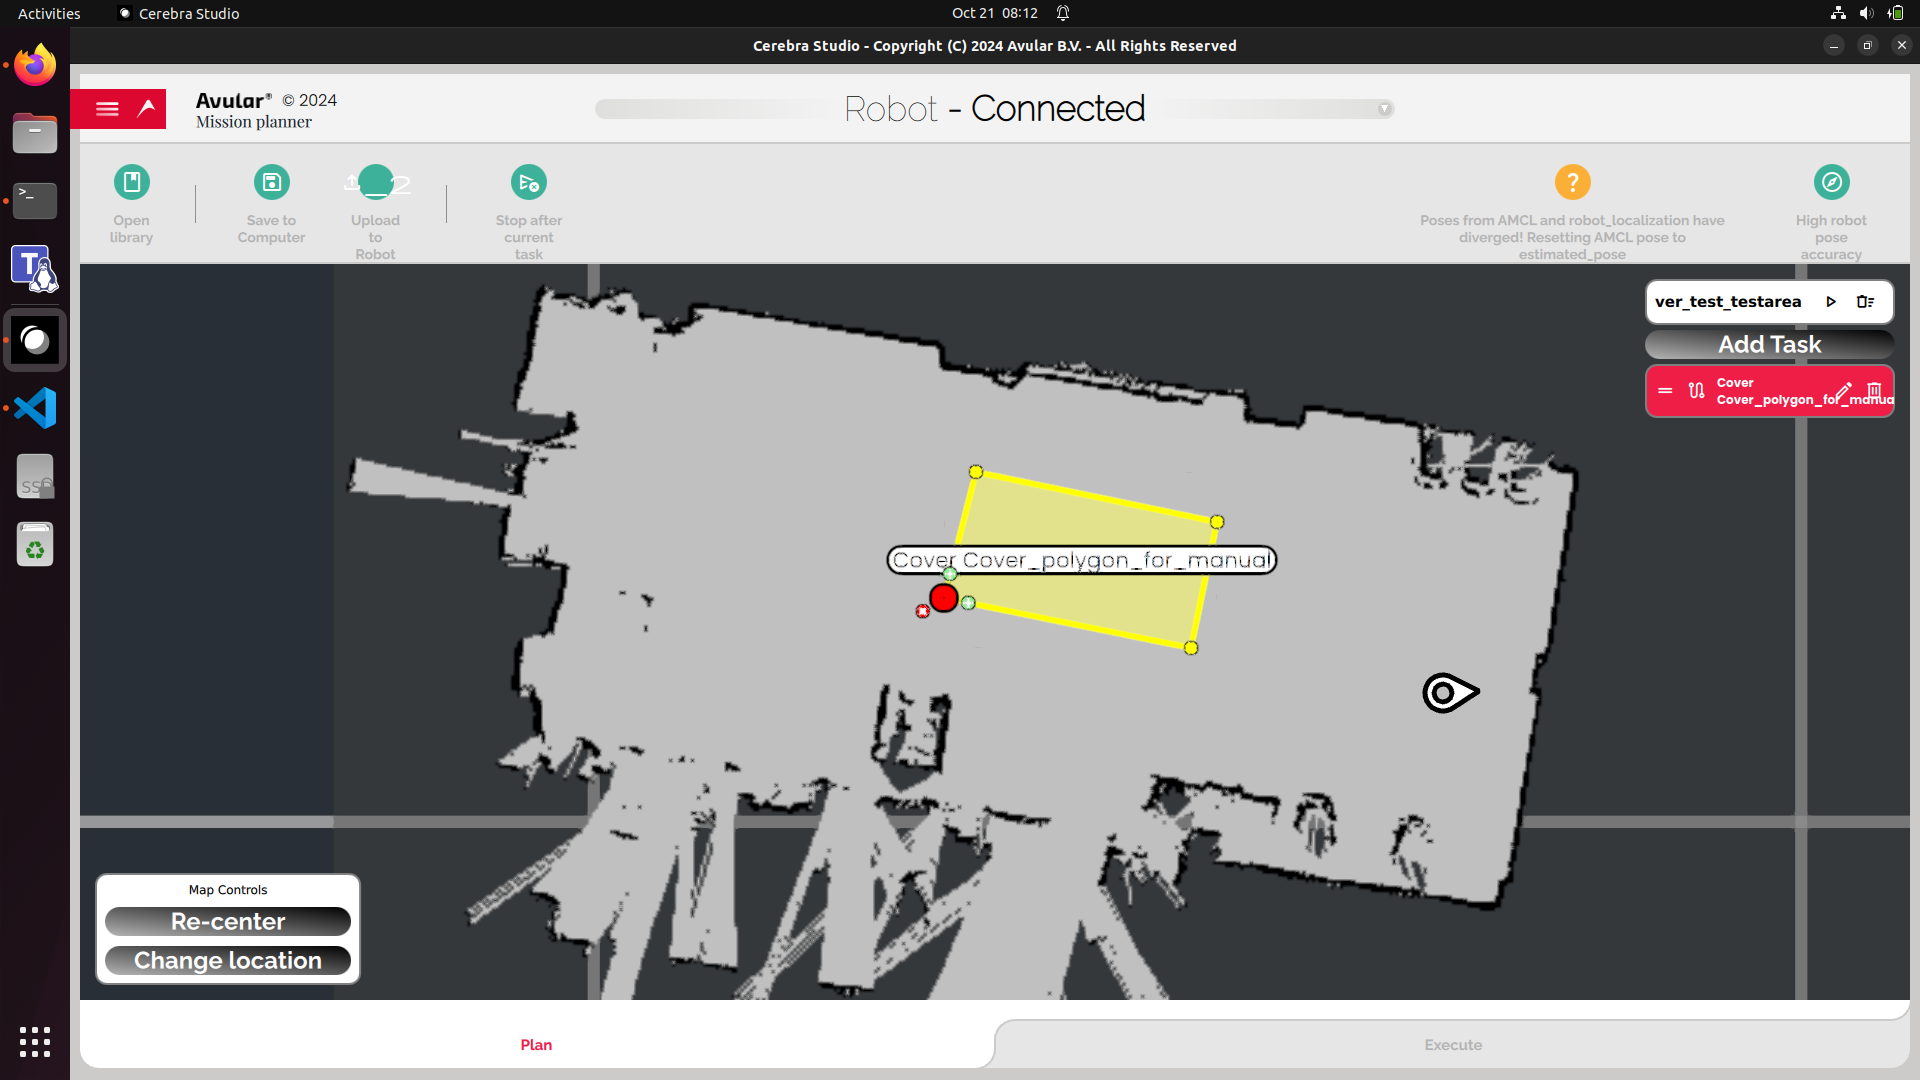
Task: Edit the Cover task with pencil icon
Action: coord(1843,390)
